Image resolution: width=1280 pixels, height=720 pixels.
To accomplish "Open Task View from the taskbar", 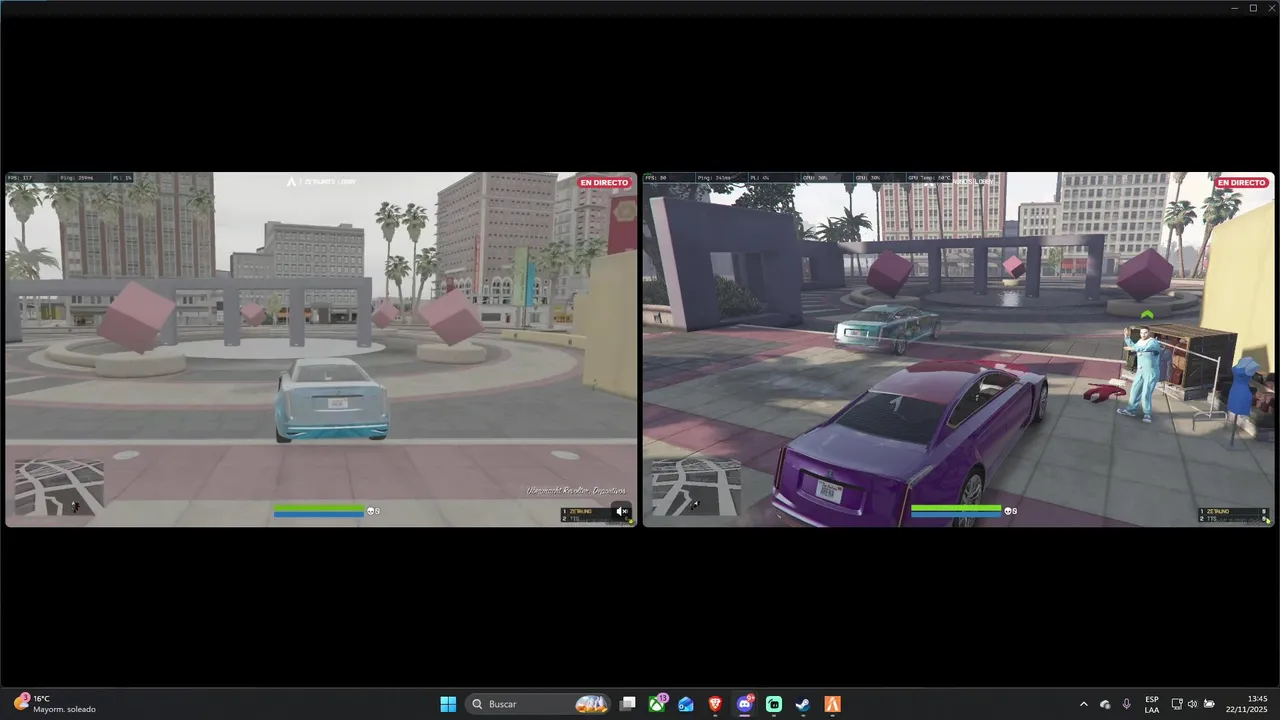I will point(627,704).
